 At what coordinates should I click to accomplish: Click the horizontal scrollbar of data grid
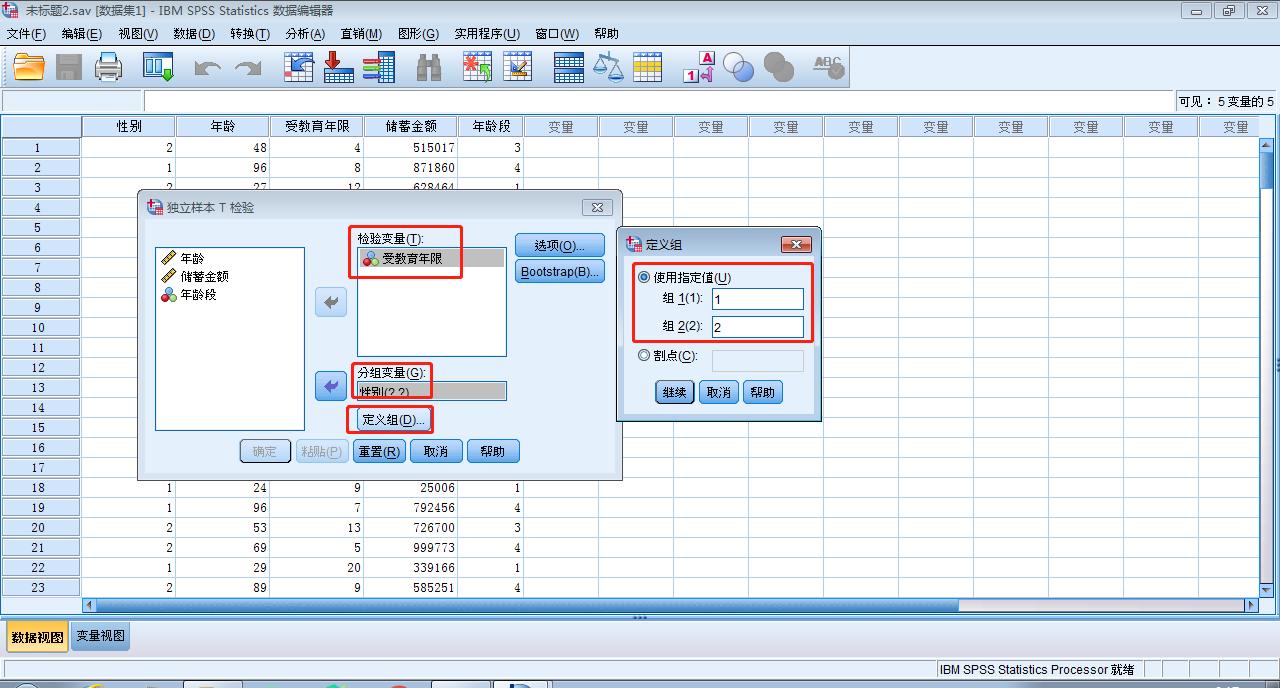(527, 605)
